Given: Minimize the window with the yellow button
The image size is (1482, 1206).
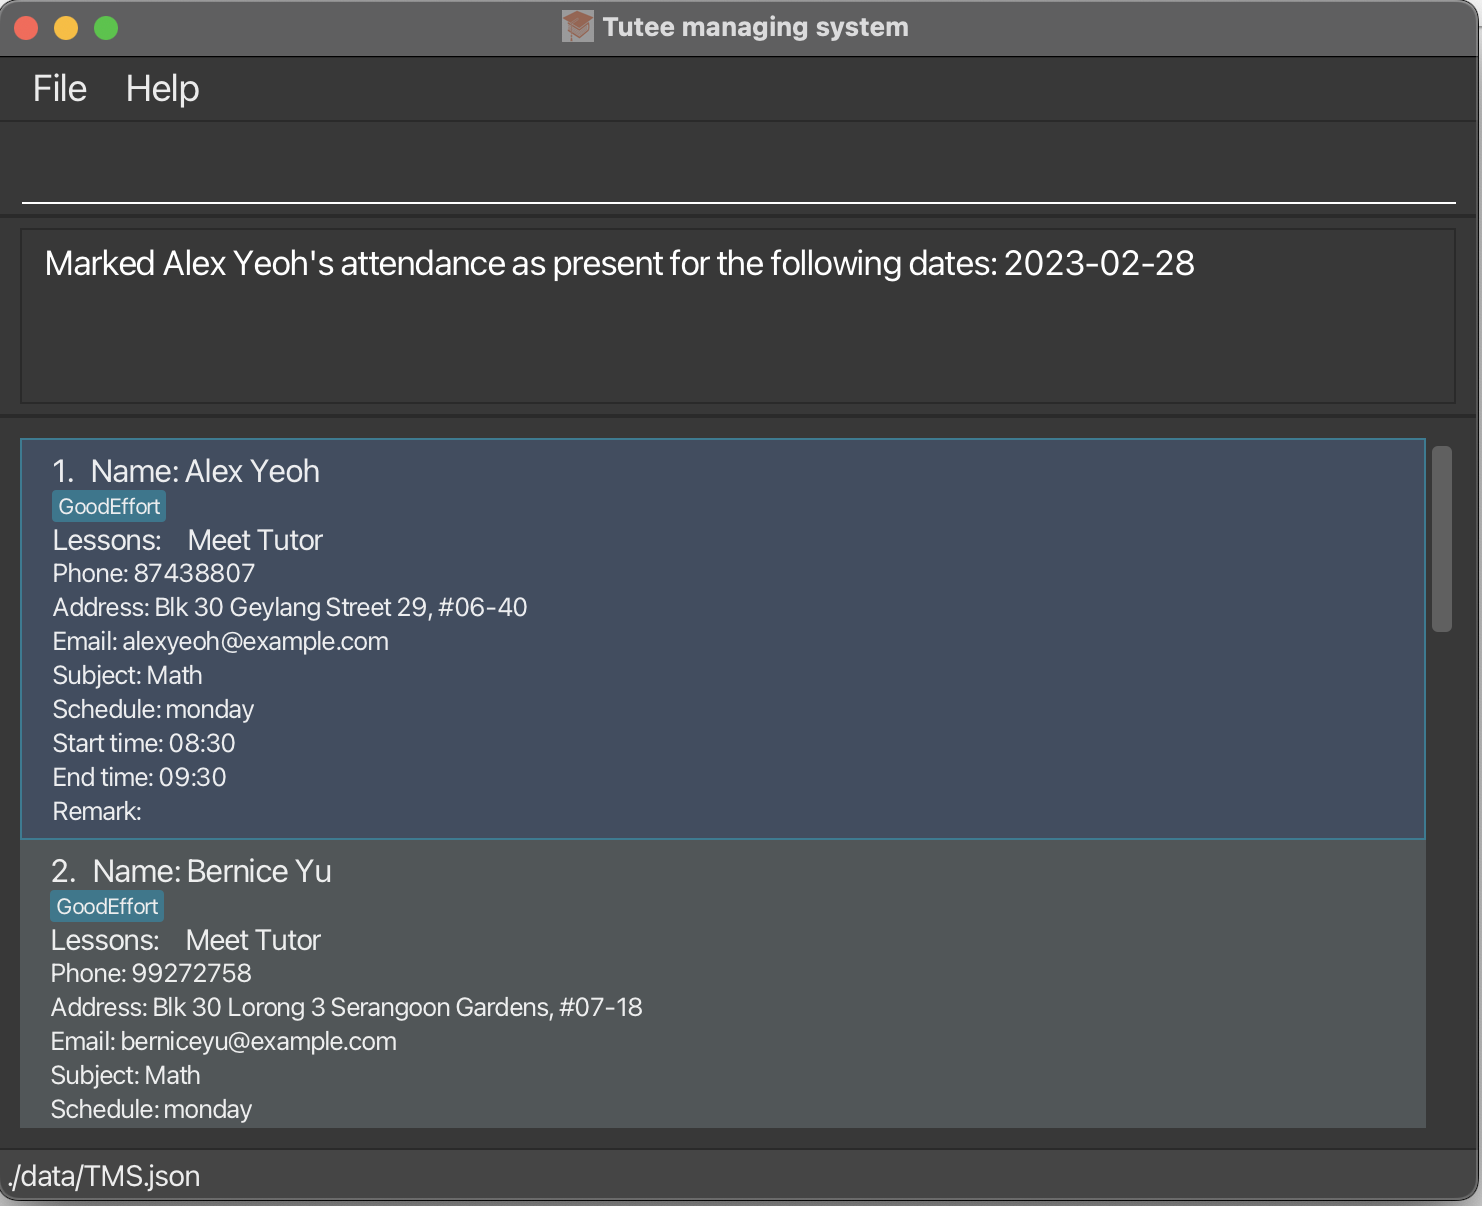Looking at the screenshot, I should [66, 28].
